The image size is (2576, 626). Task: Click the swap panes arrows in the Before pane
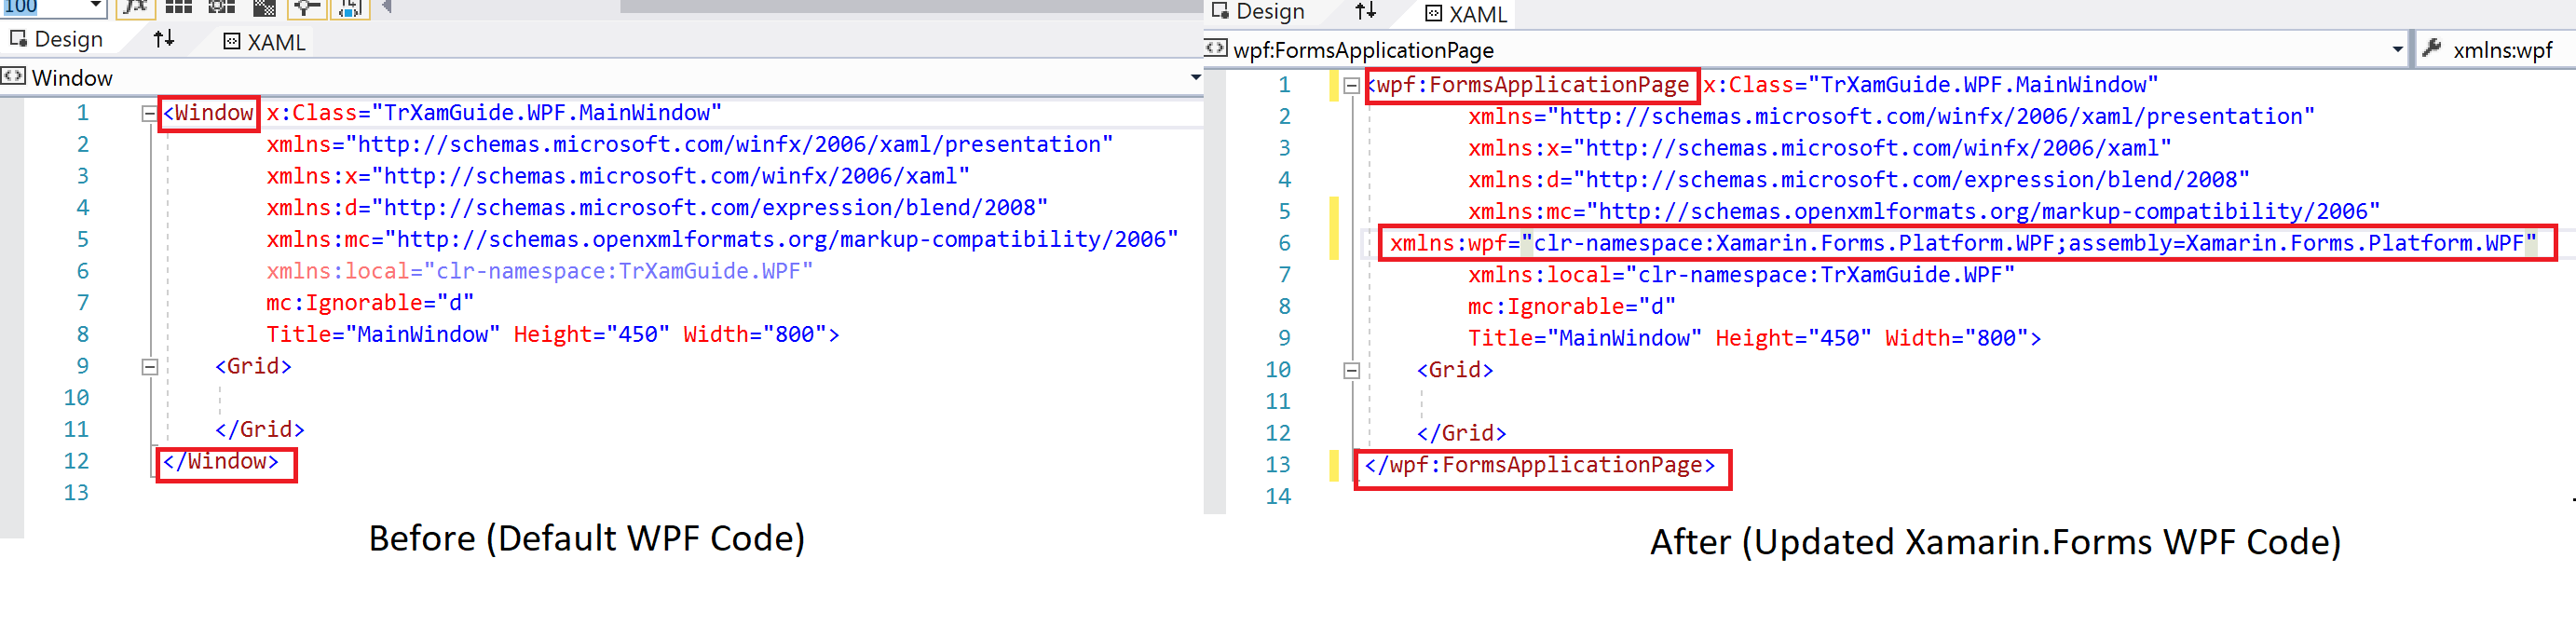(164, 39)
